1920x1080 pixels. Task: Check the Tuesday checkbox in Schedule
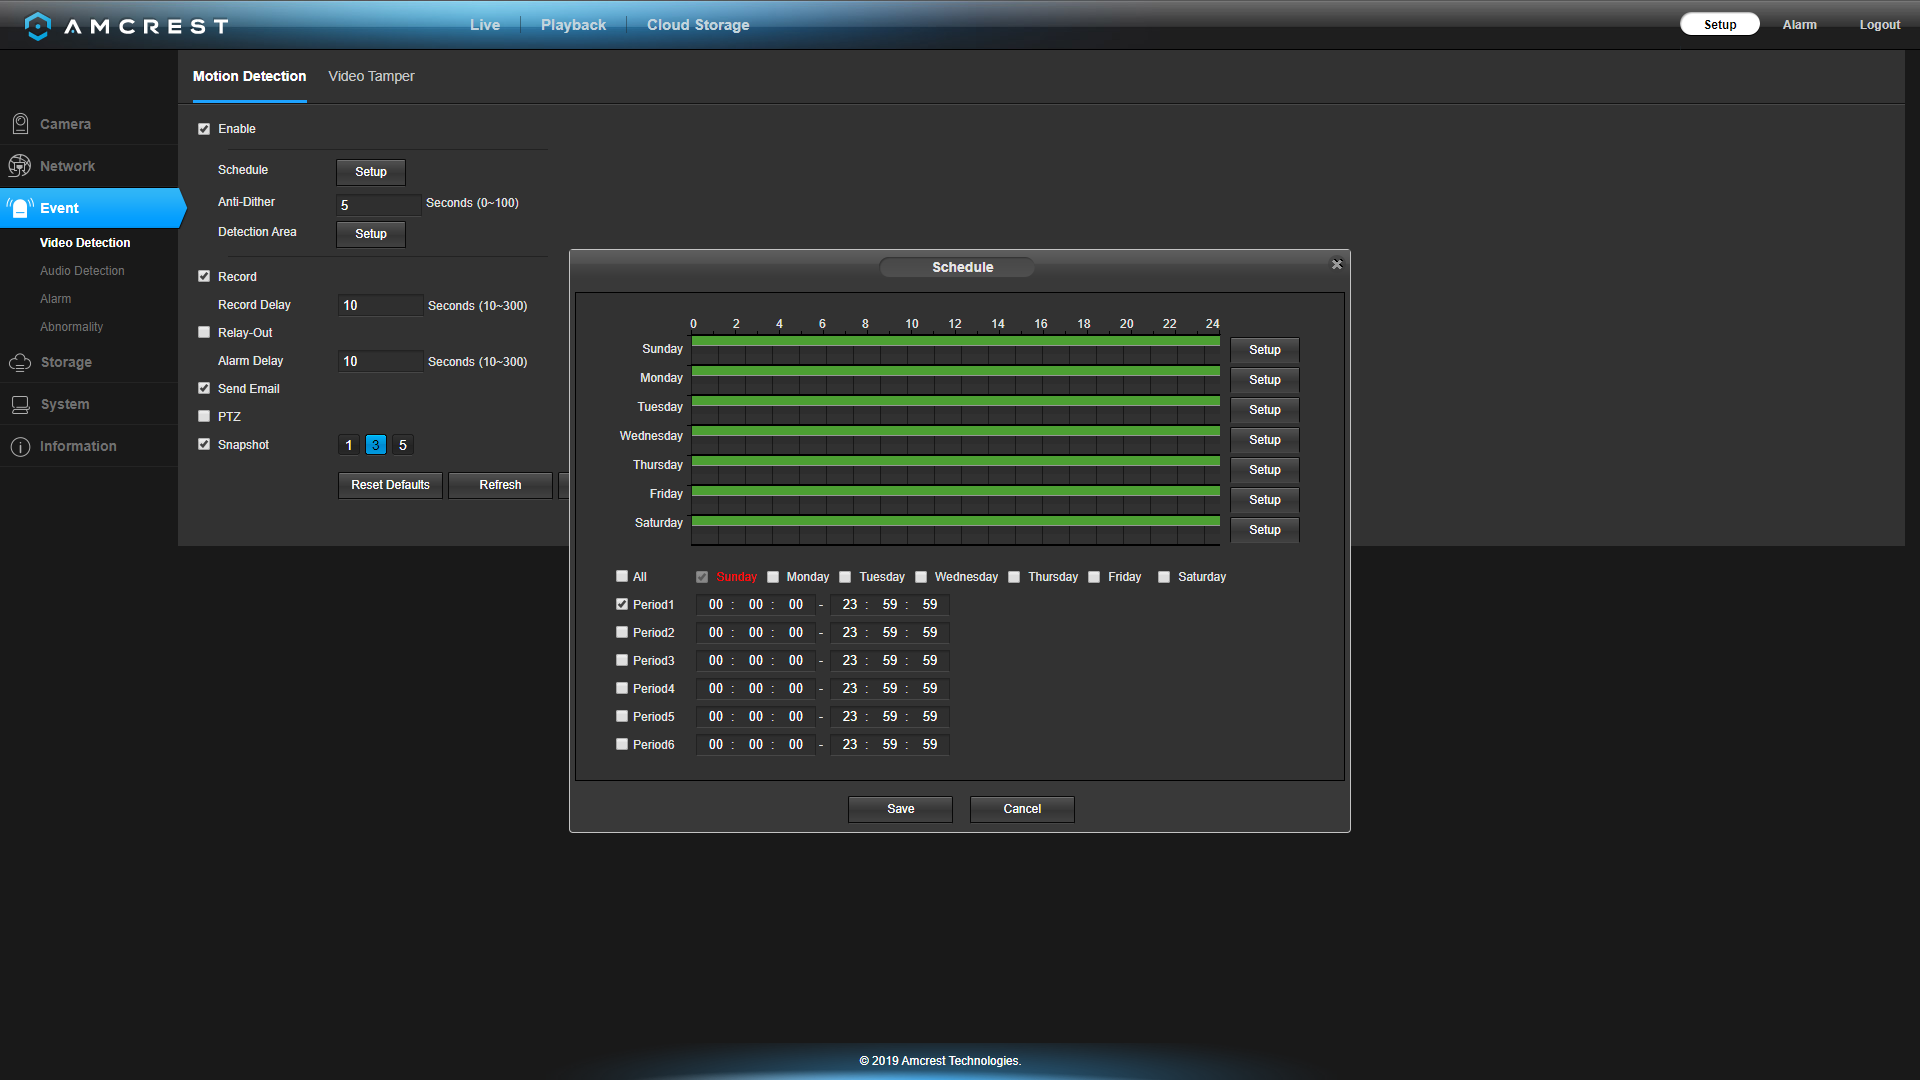[x=845, y=577]
